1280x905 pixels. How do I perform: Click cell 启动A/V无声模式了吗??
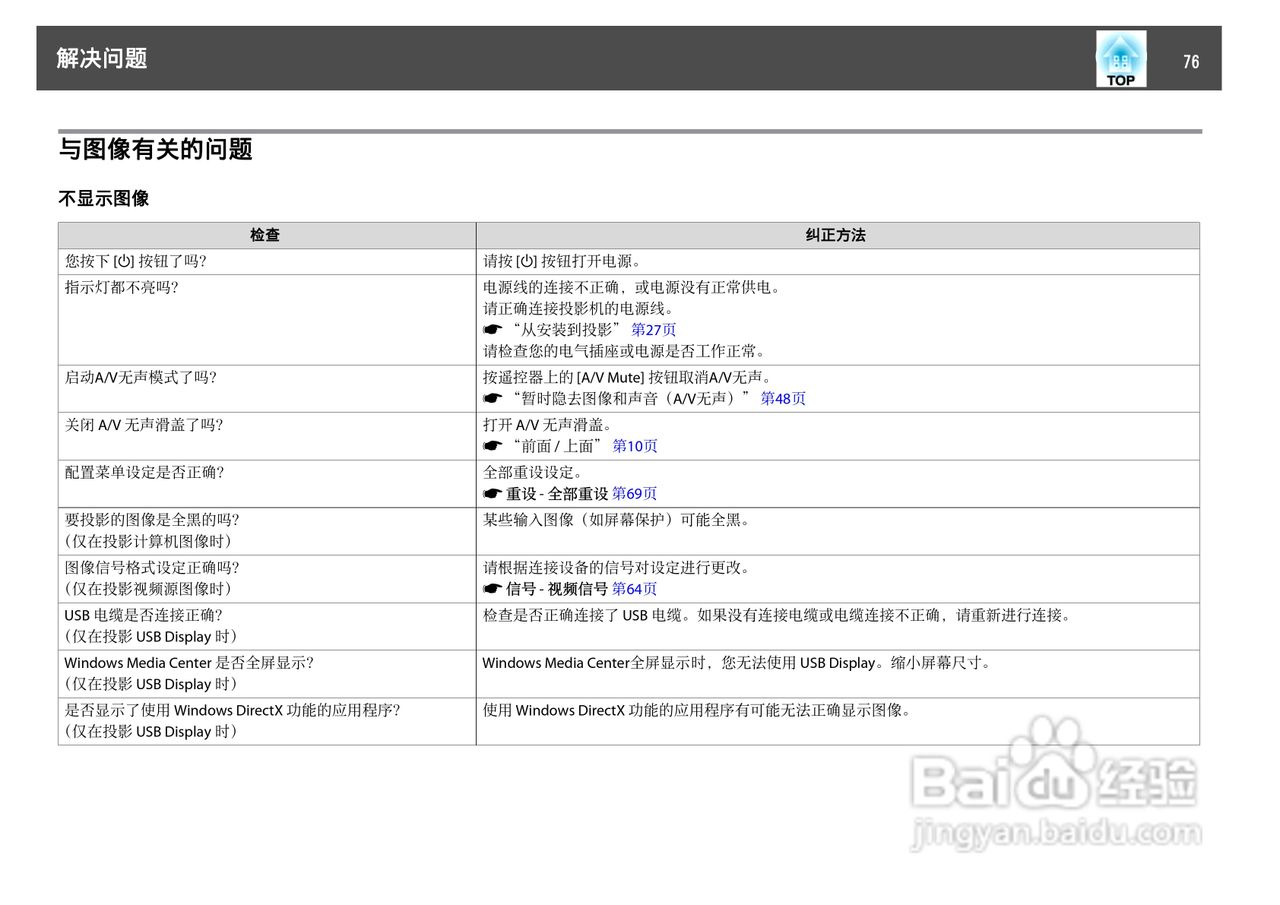click(x=267, y=389)
